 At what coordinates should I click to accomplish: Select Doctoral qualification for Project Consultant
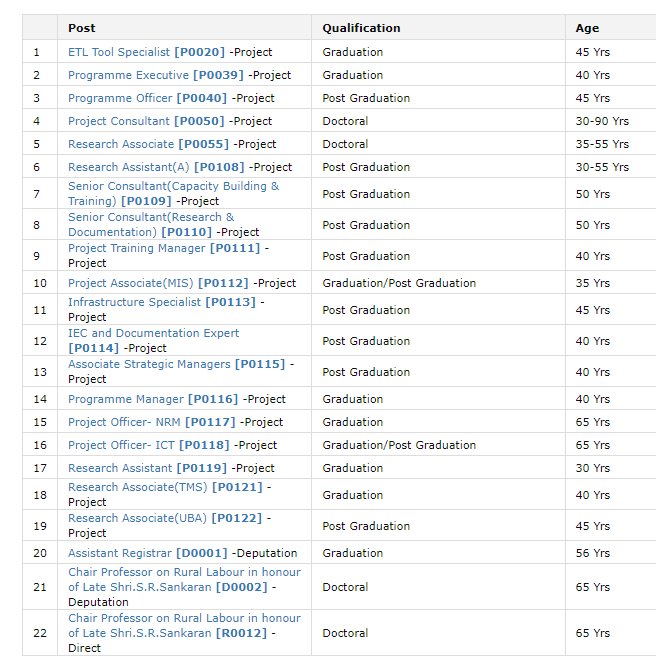tap(345, 121)
